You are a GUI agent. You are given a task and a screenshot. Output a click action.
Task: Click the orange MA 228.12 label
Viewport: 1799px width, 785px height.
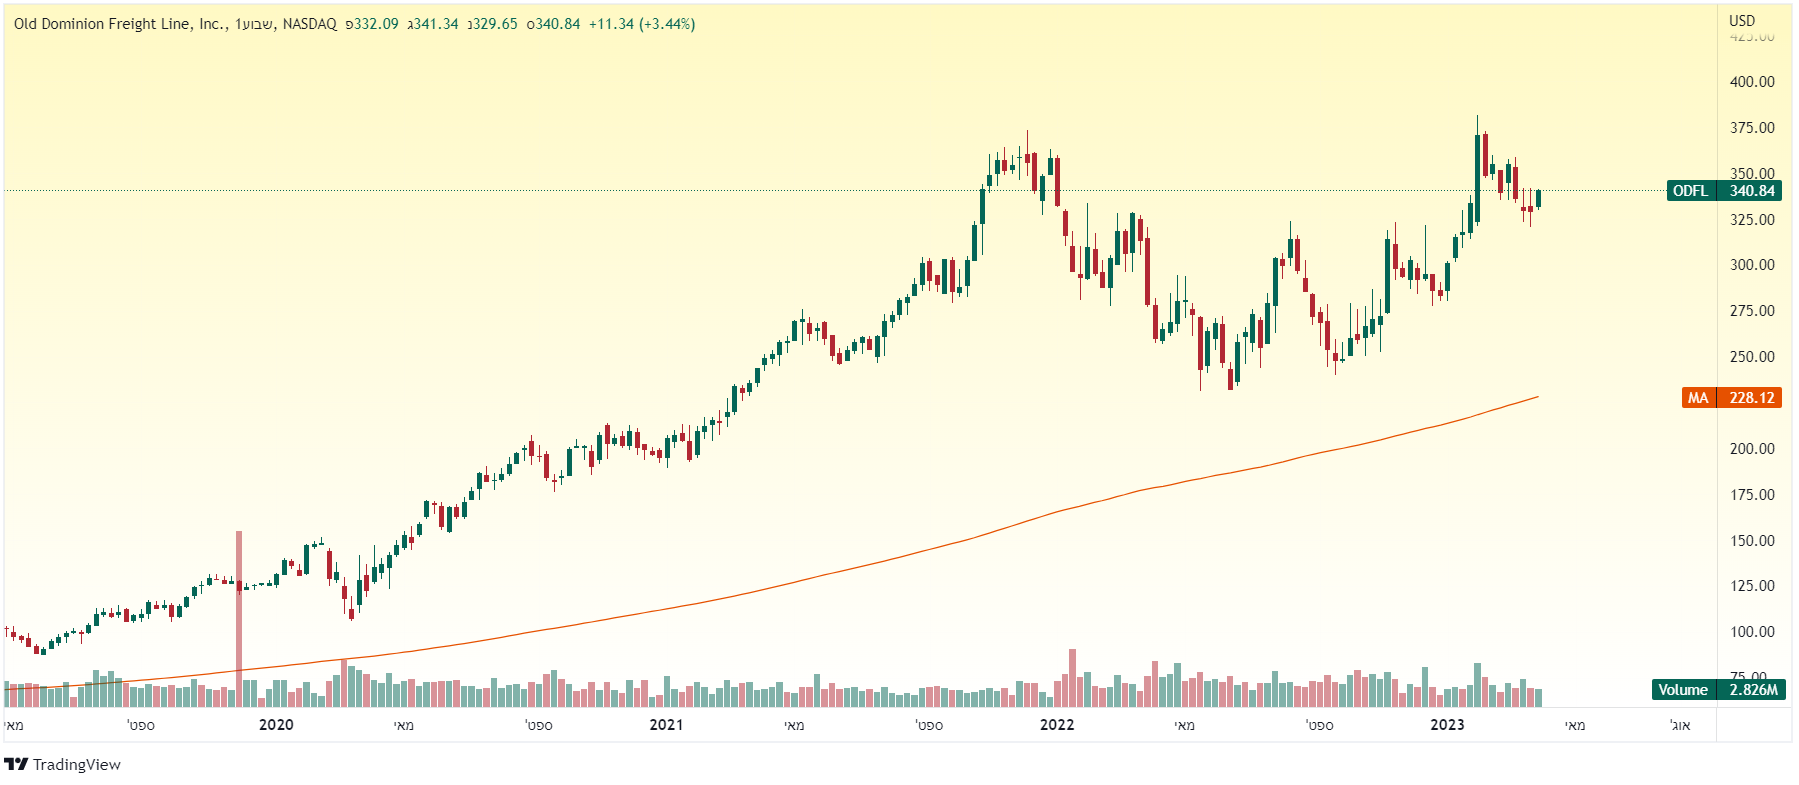point(1732,398)
